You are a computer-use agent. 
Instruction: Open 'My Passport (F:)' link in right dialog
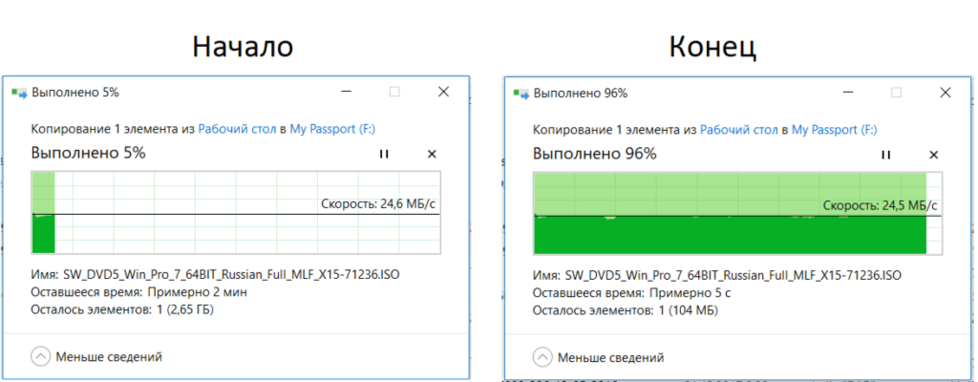point(834,130)
